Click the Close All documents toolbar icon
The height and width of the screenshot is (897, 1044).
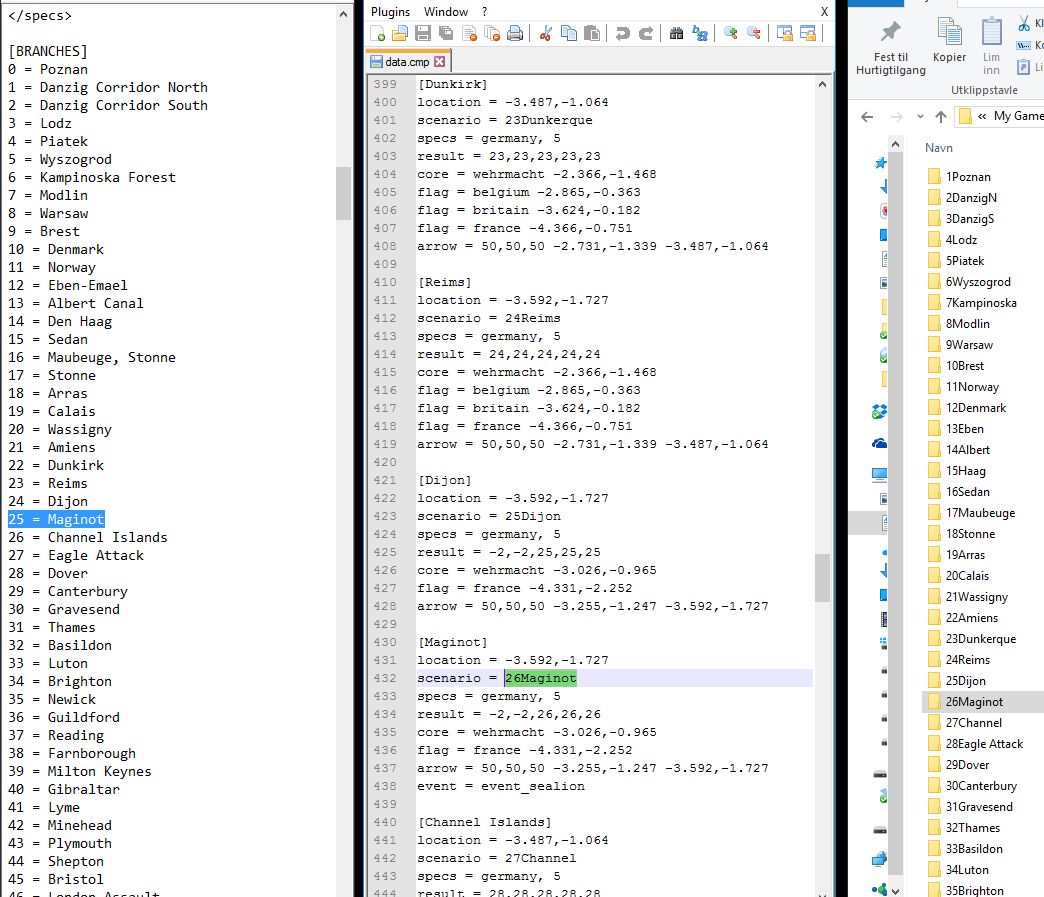click(x=493, y=33)
